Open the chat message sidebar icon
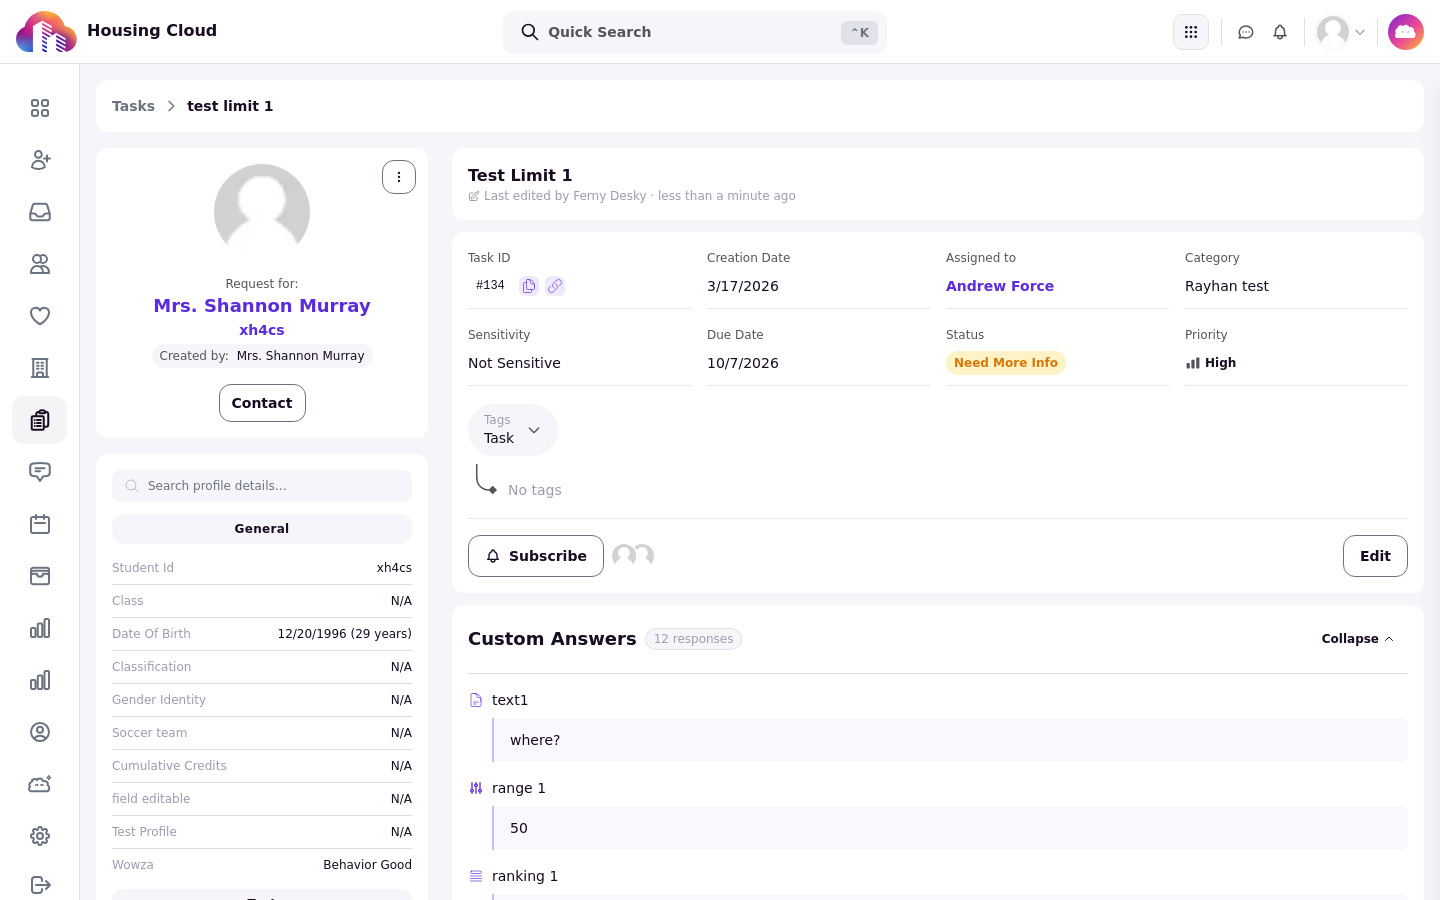This screenshot has width=1440, height=900. [40, 472]
